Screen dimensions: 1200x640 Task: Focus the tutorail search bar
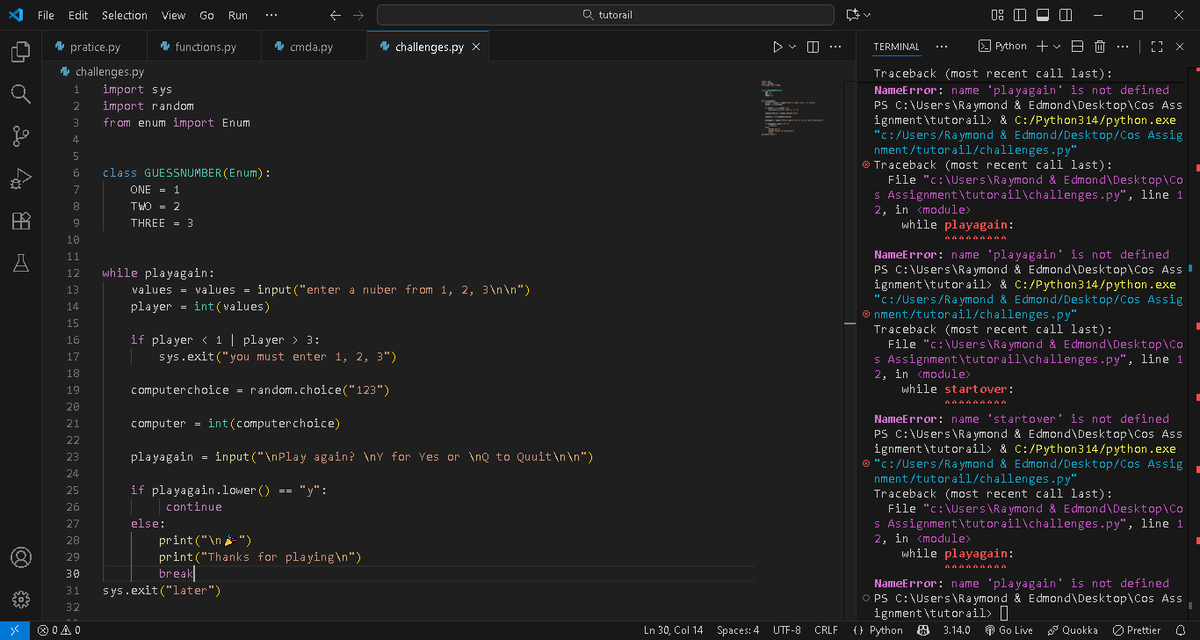tap(604, 15)
